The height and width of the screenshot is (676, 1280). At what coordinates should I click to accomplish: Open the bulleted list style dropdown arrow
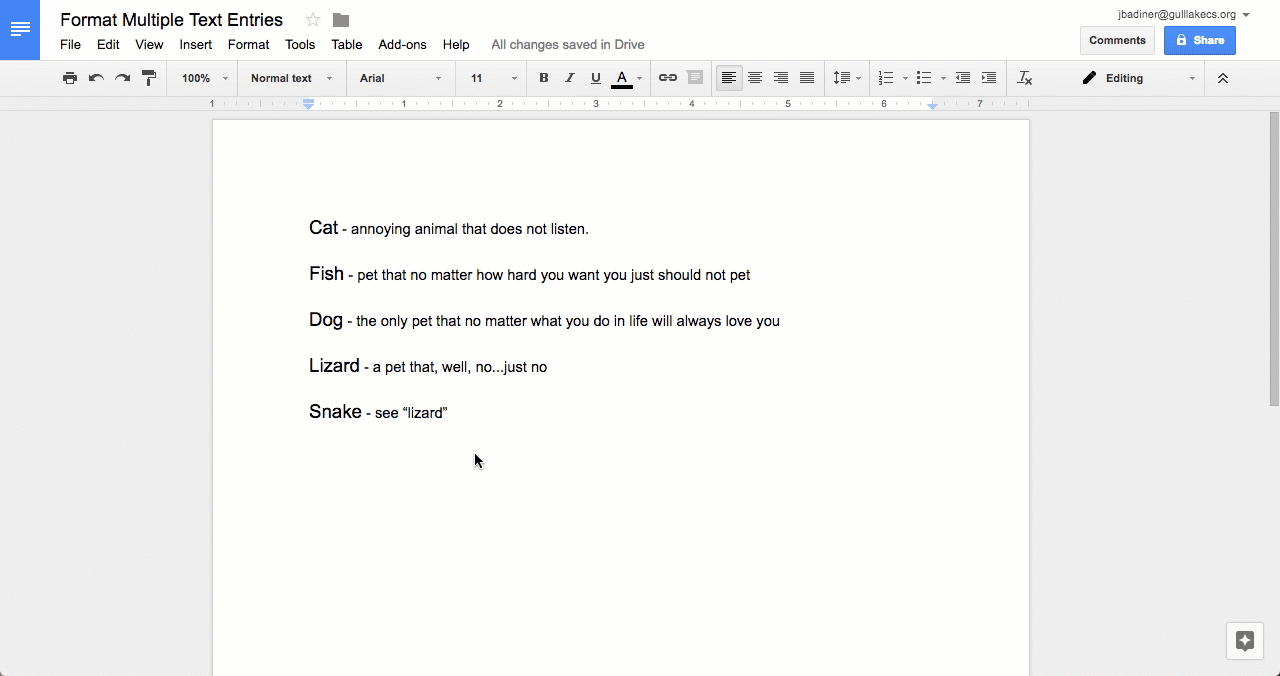pos(943,78)
